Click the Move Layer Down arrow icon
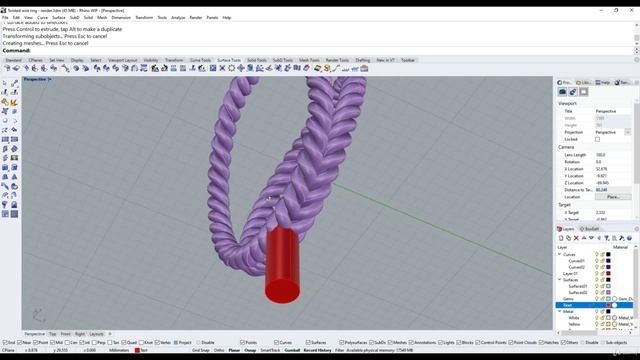The width and height of the screenshot is (640, 360). coord(591,238)
